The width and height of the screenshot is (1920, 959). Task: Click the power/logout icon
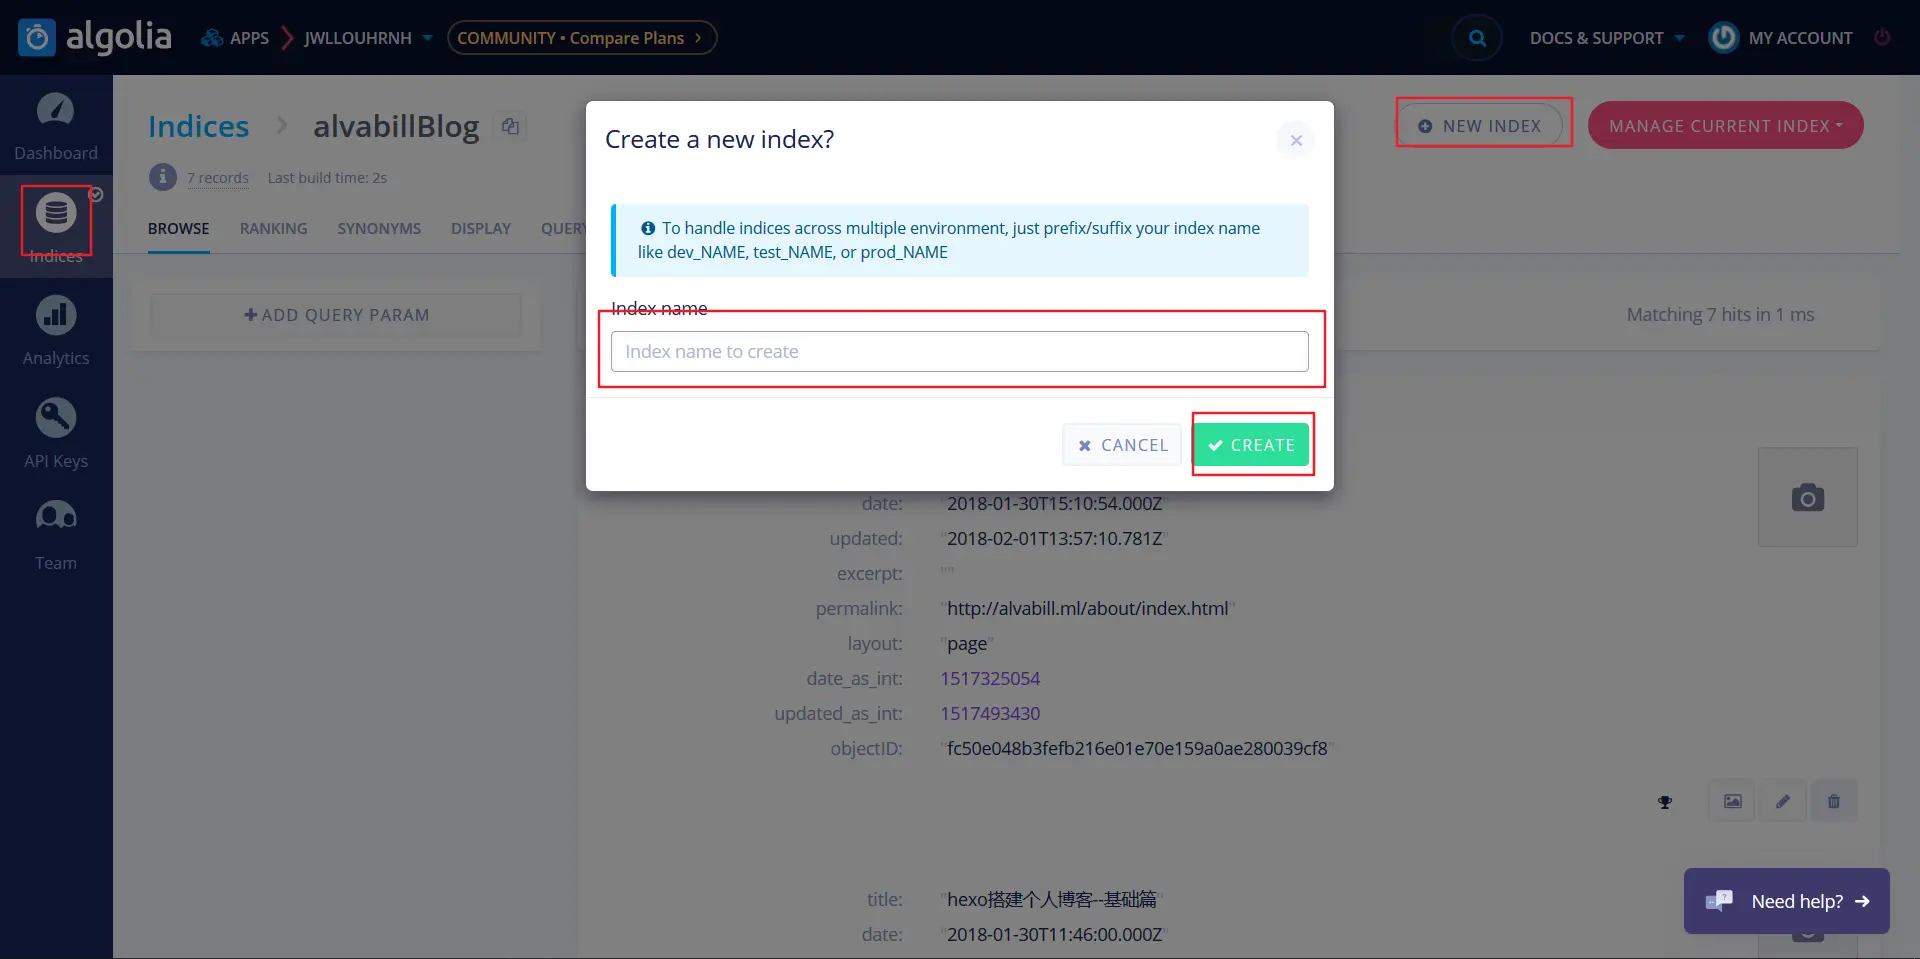(1882, 37)
